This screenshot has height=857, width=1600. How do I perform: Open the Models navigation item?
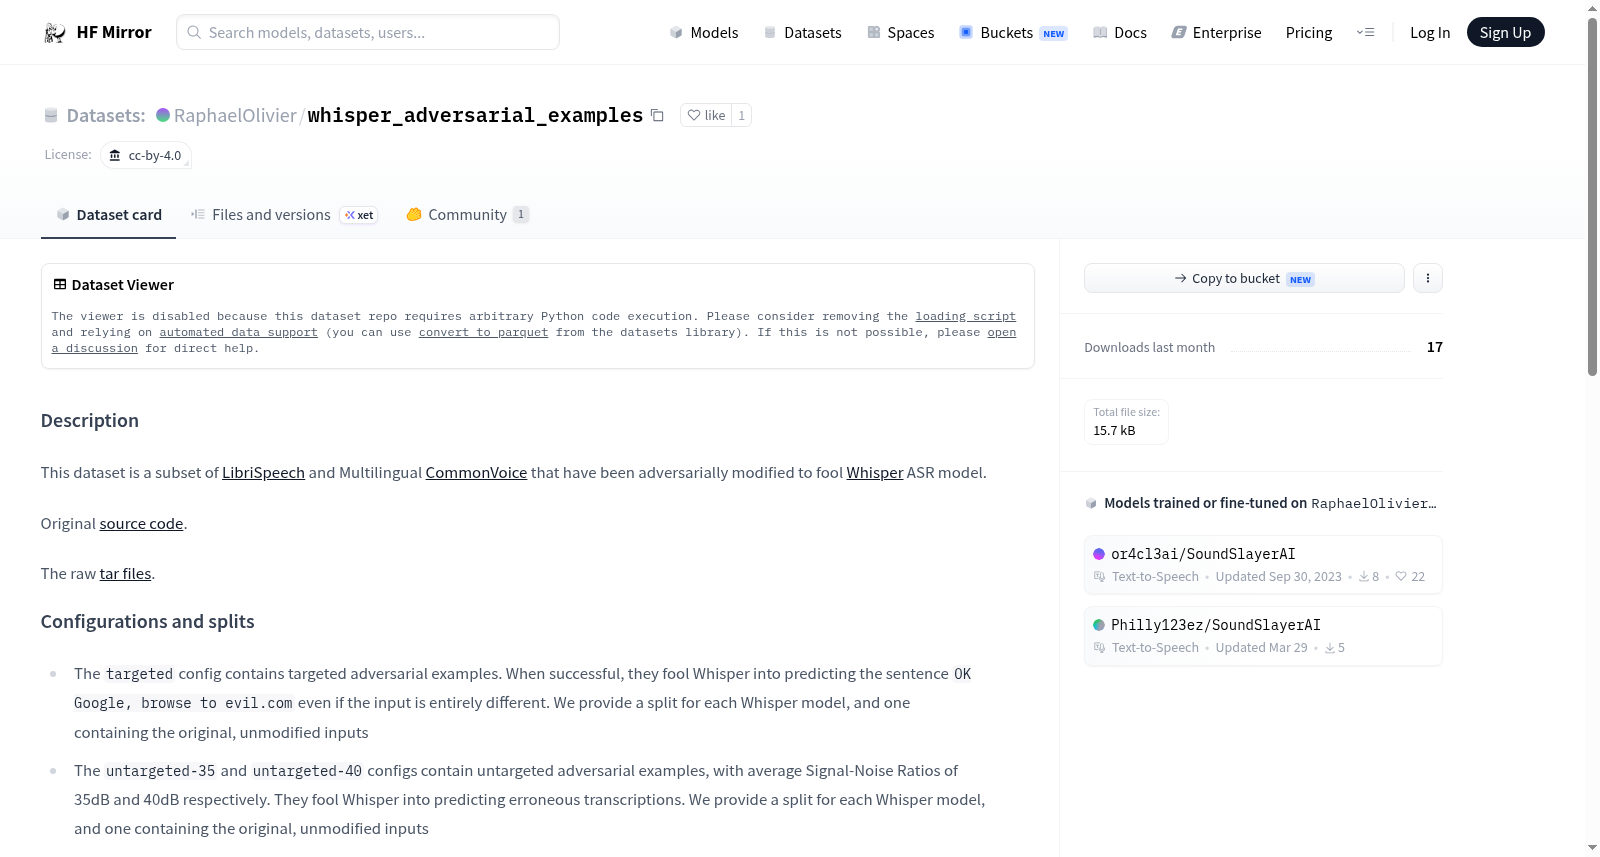pyautogui.click(x=704, y=33)
